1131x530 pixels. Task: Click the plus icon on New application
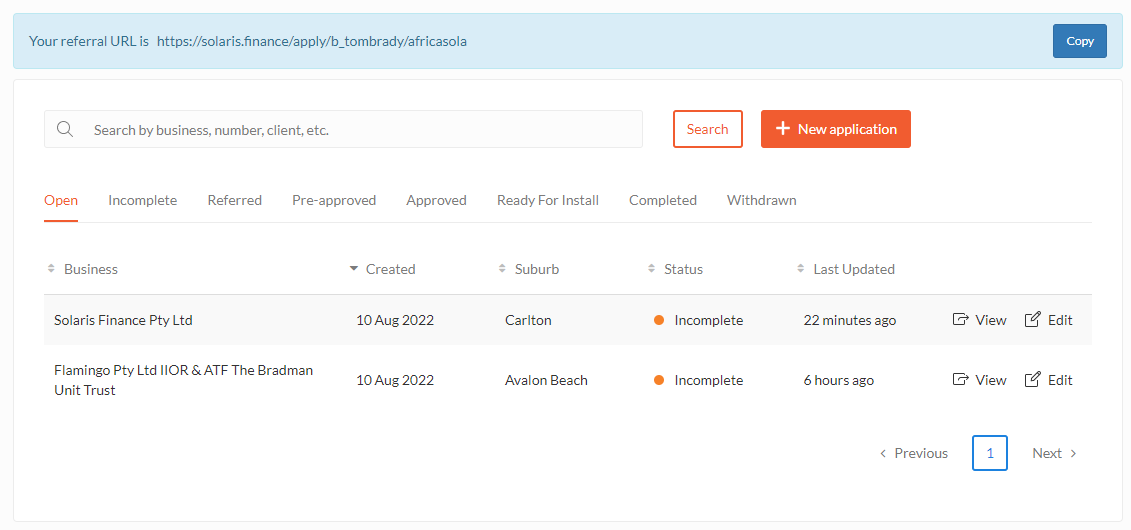[783, 129]
